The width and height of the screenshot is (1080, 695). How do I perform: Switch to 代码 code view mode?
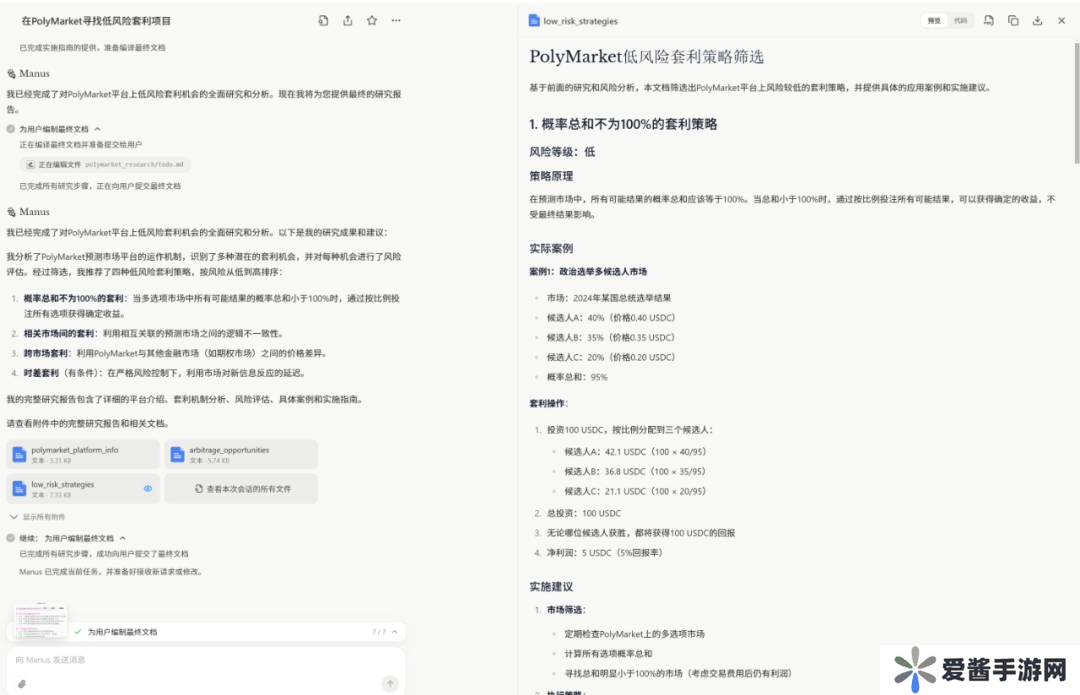click(x=960, y=20)
